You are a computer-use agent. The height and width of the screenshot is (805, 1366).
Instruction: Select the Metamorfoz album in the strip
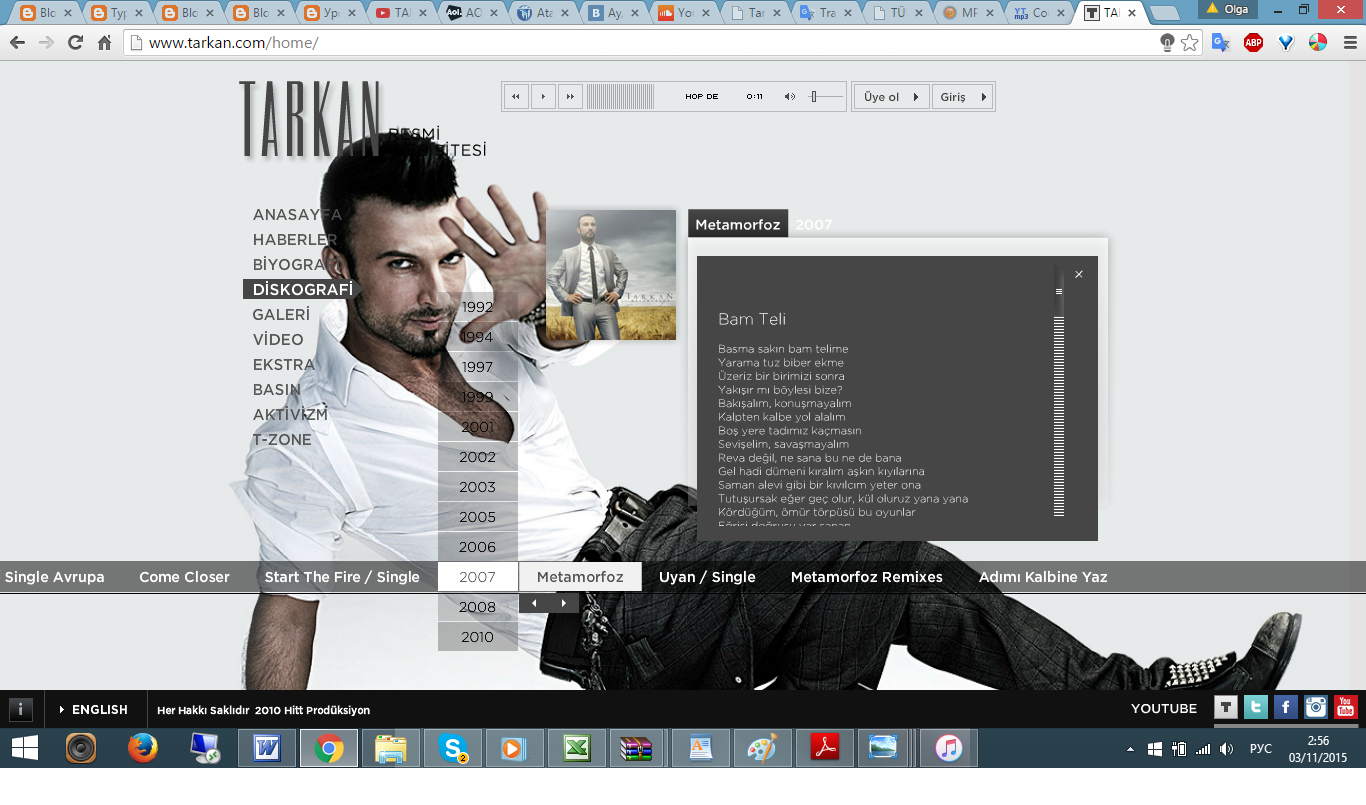point(580,577)
